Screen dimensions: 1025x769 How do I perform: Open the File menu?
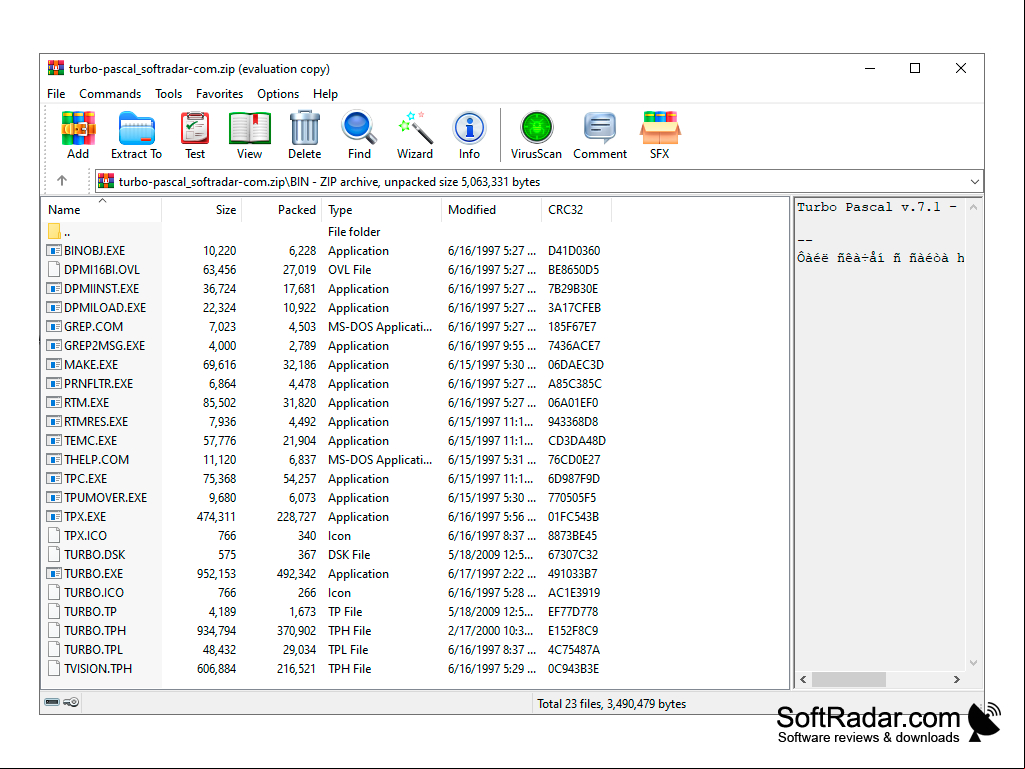click(x=56, y=94)
